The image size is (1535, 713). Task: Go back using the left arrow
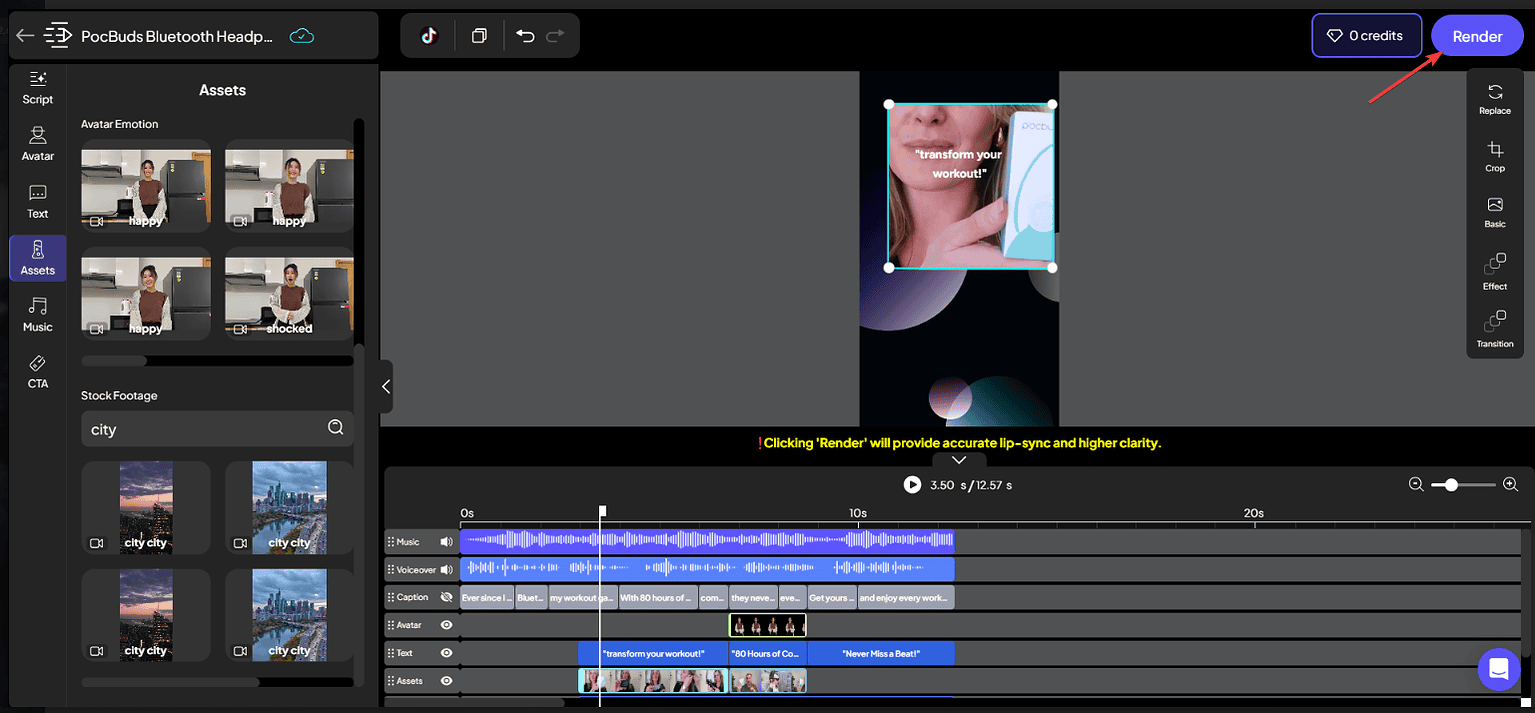[25, 36]
